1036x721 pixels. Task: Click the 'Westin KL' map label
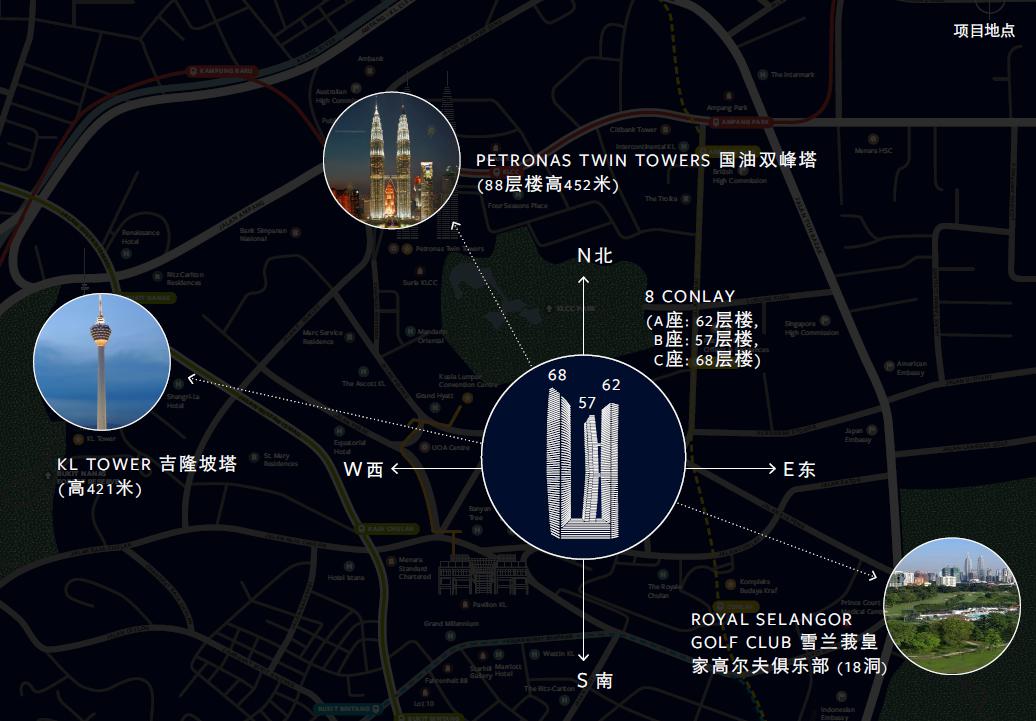558,653
